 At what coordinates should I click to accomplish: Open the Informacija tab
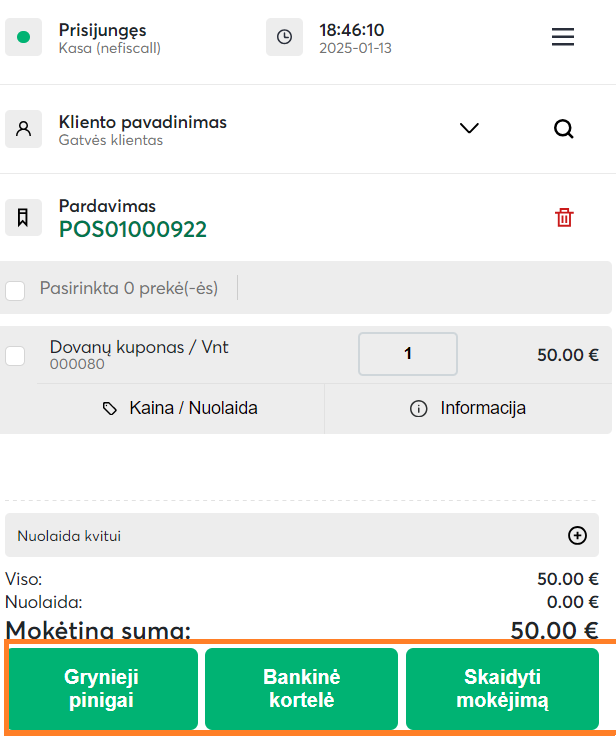pos(468,408)
